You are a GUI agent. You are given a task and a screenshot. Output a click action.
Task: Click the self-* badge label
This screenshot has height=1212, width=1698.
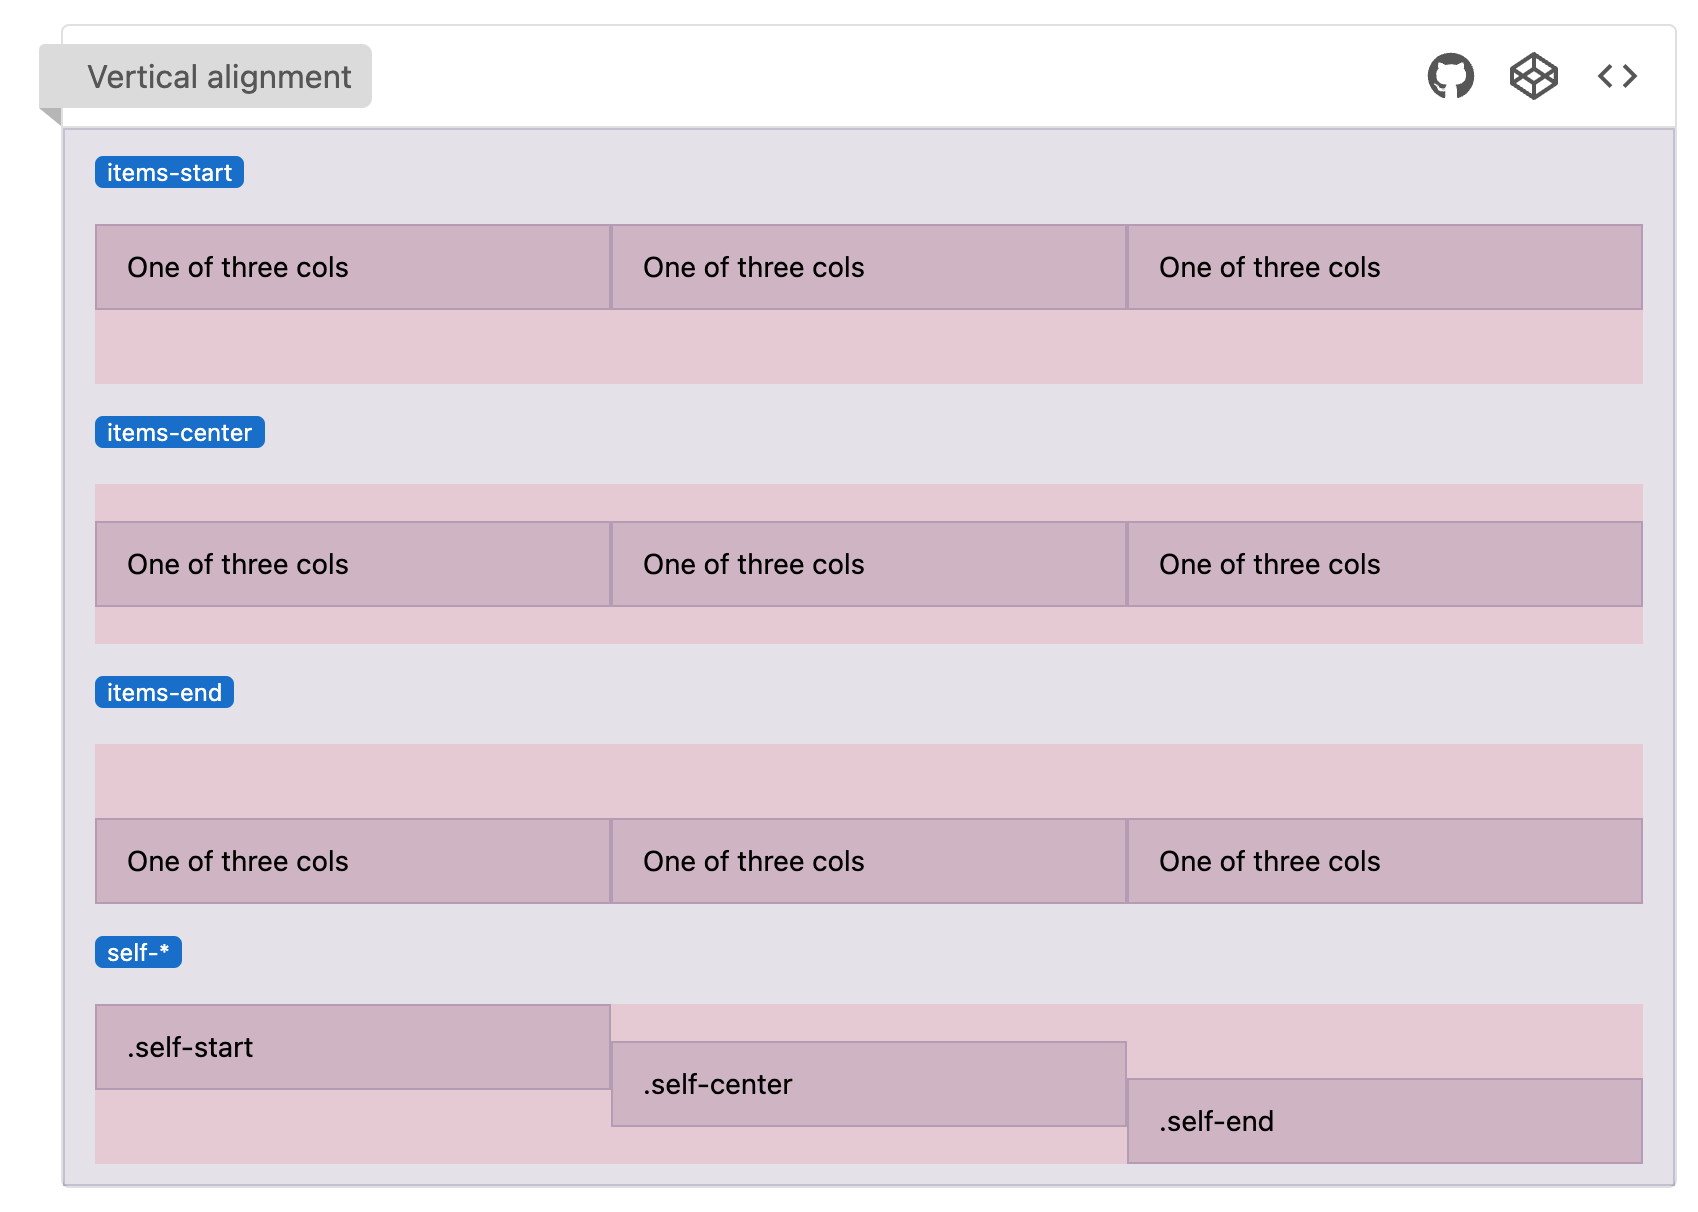pyautogui.click(x=138, y=953)
